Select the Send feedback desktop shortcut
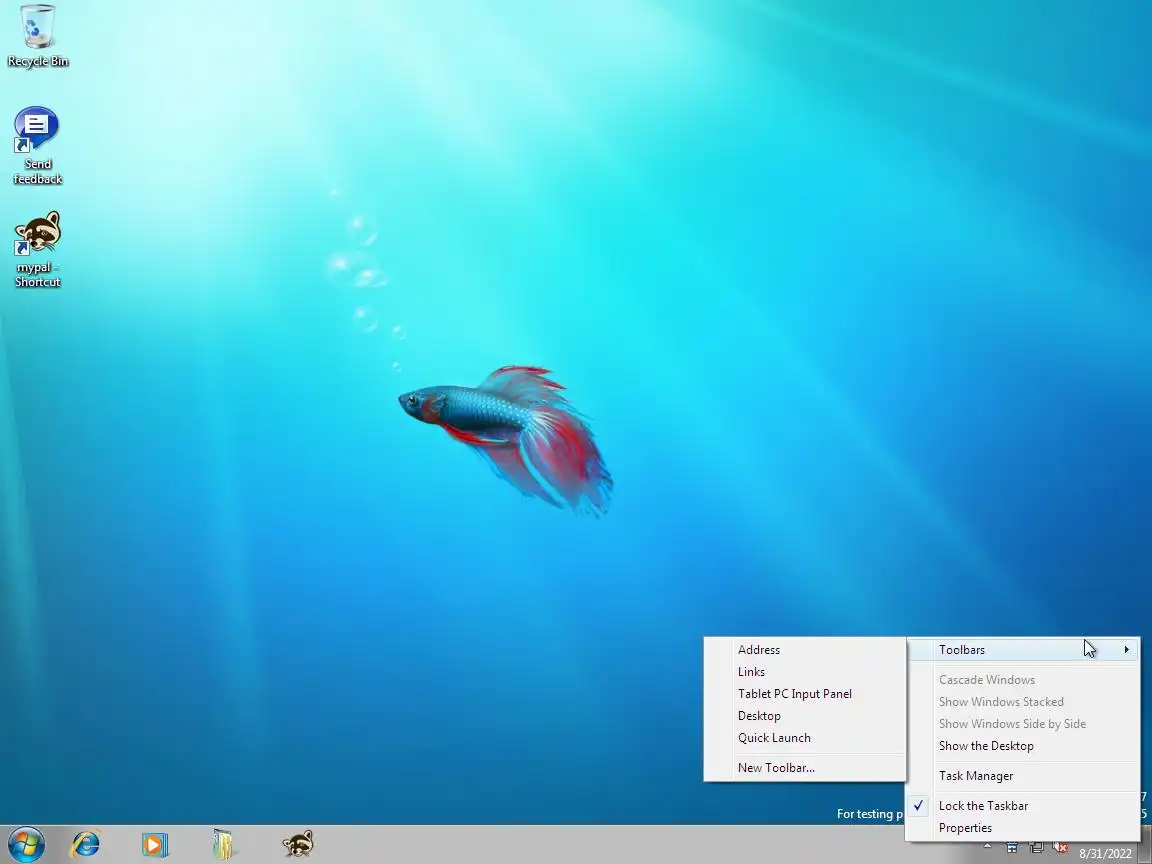The image size is (1152, 864). click(37, 145)
